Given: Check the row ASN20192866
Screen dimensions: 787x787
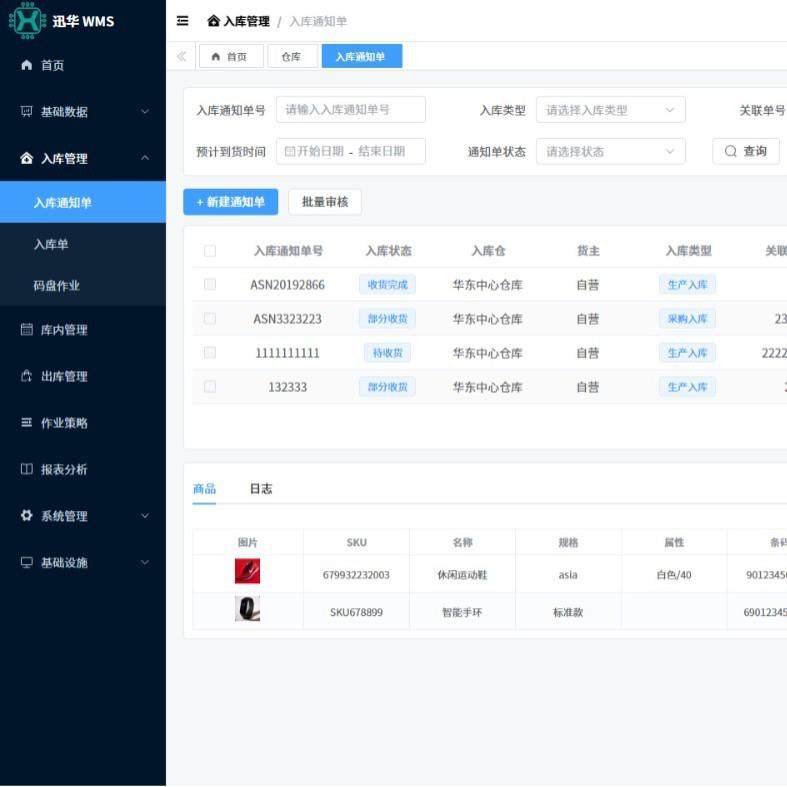Looking at the screenshot, I should click(210, 284).
